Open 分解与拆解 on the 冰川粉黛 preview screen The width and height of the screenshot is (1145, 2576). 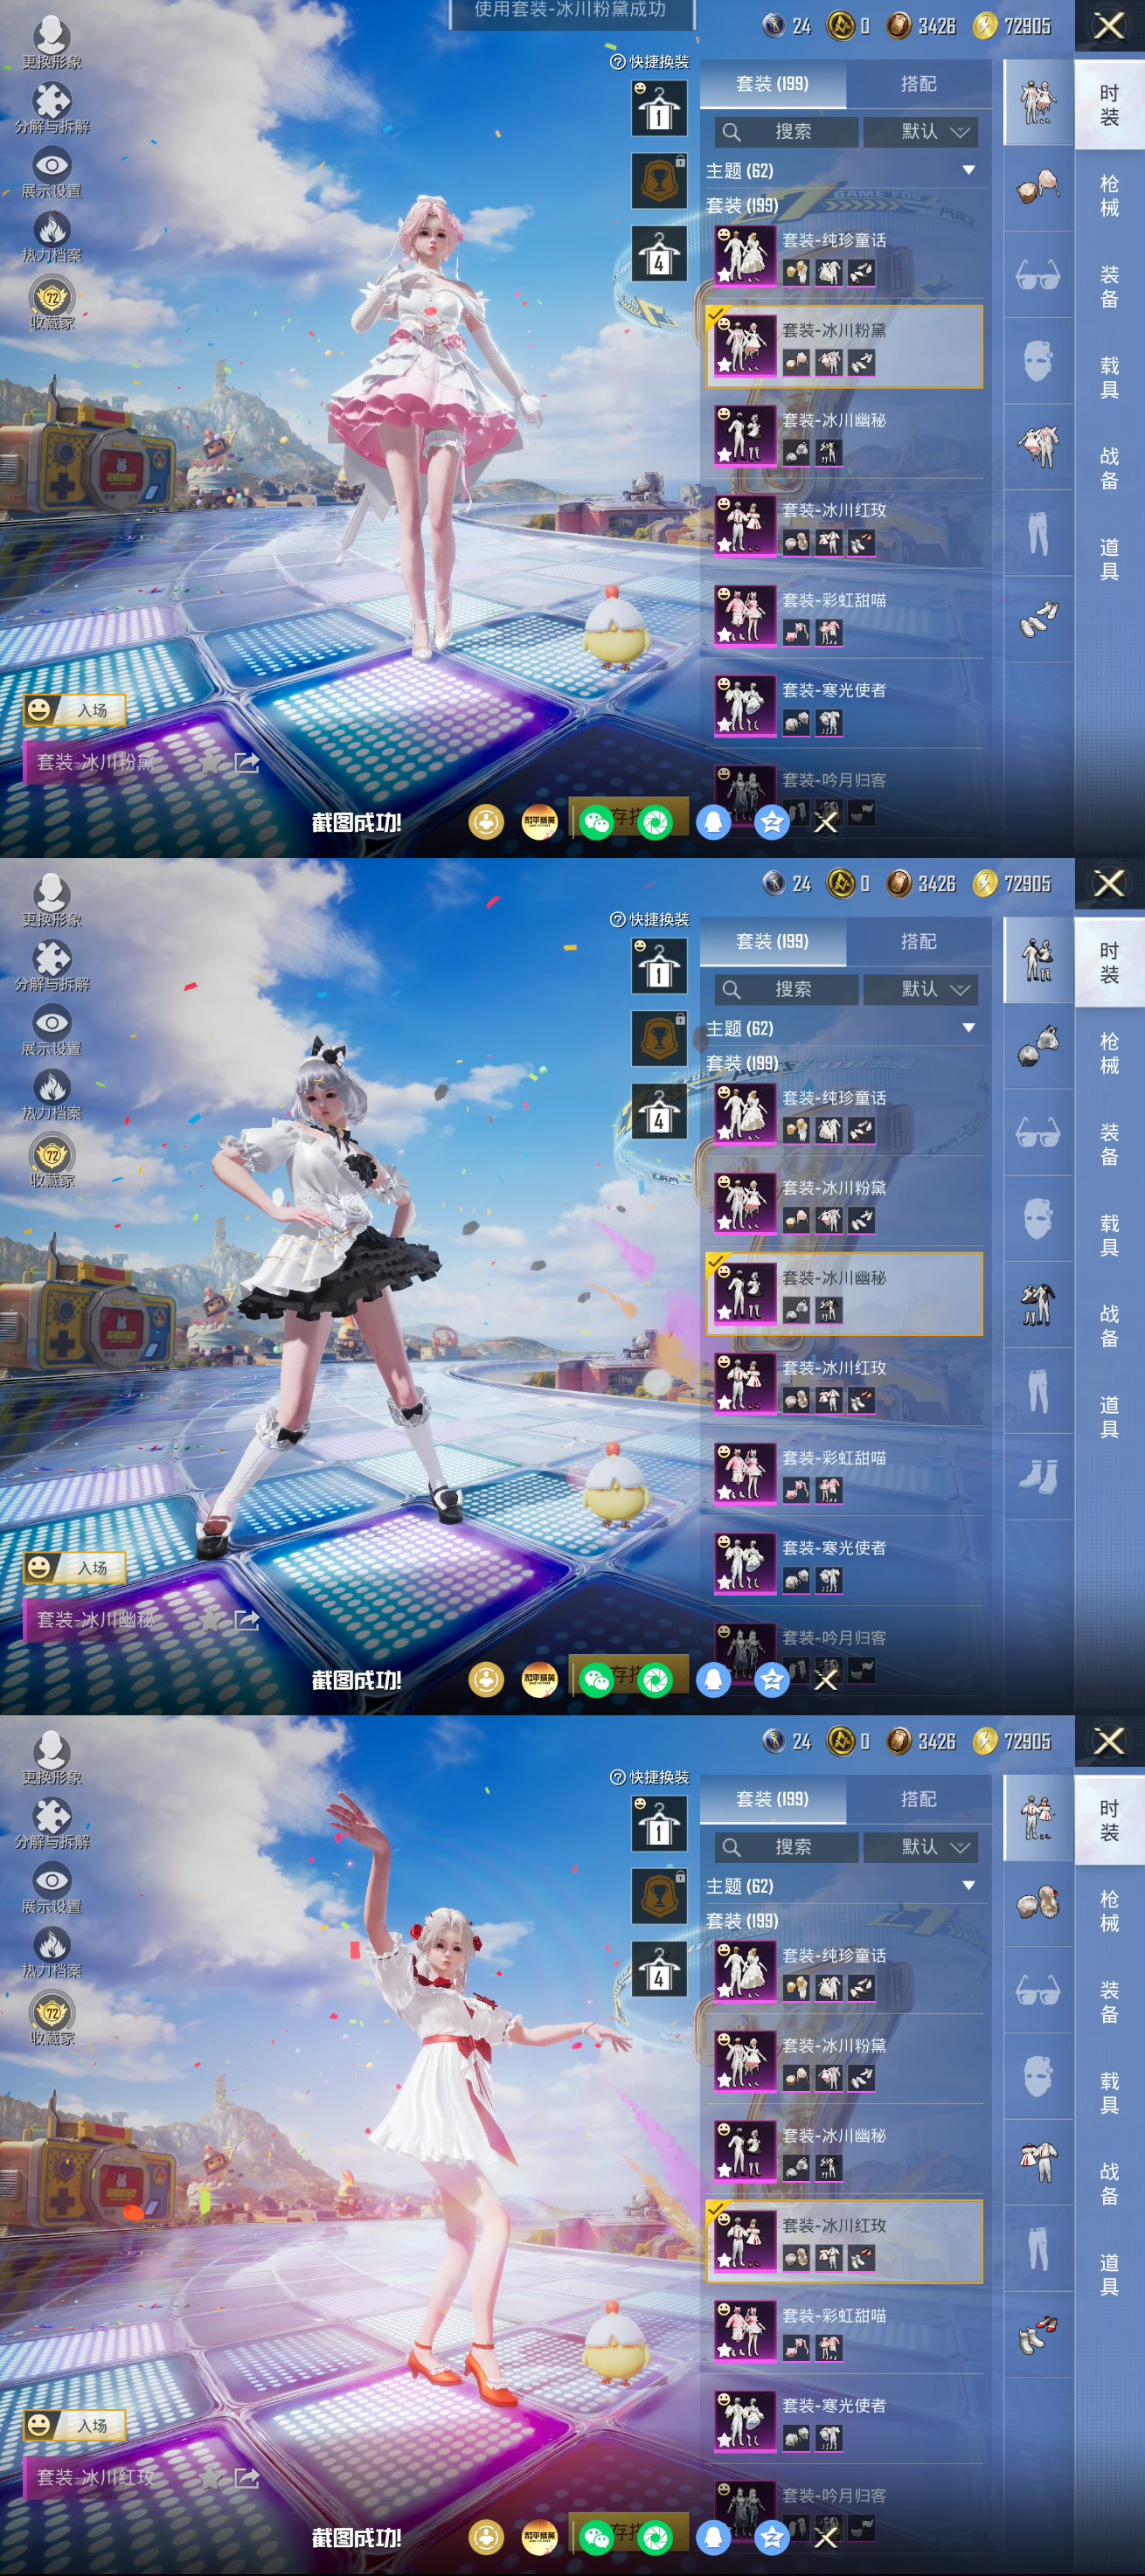[52, 107]
